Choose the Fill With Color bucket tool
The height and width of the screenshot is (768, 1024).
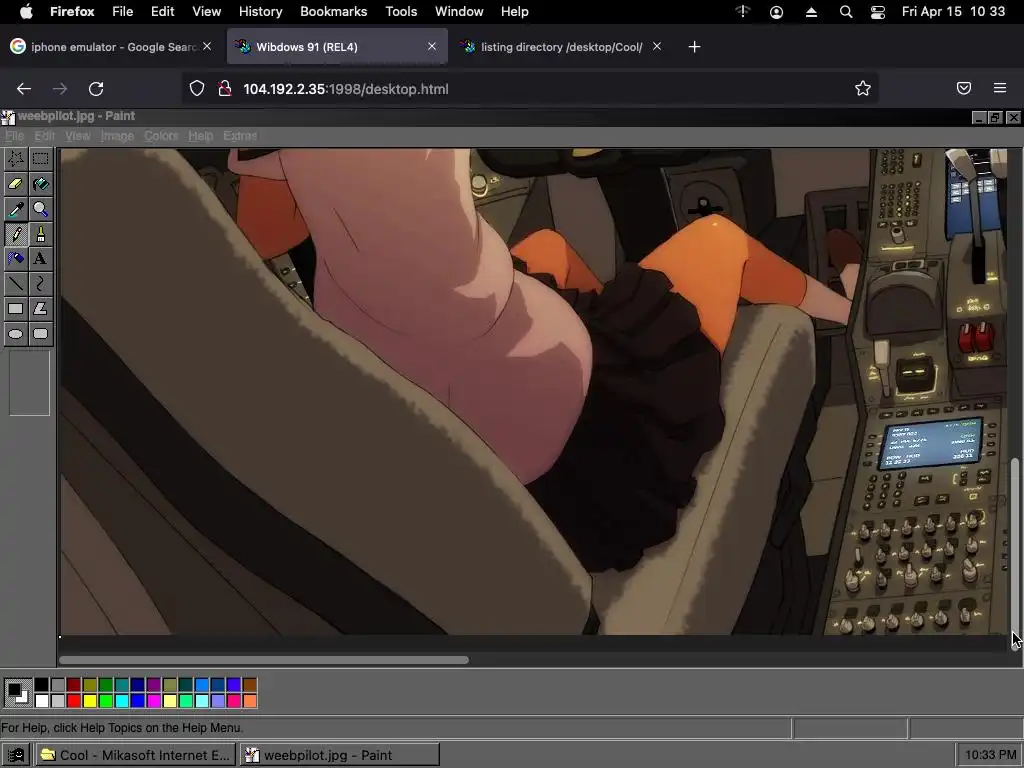coord(40,184)
